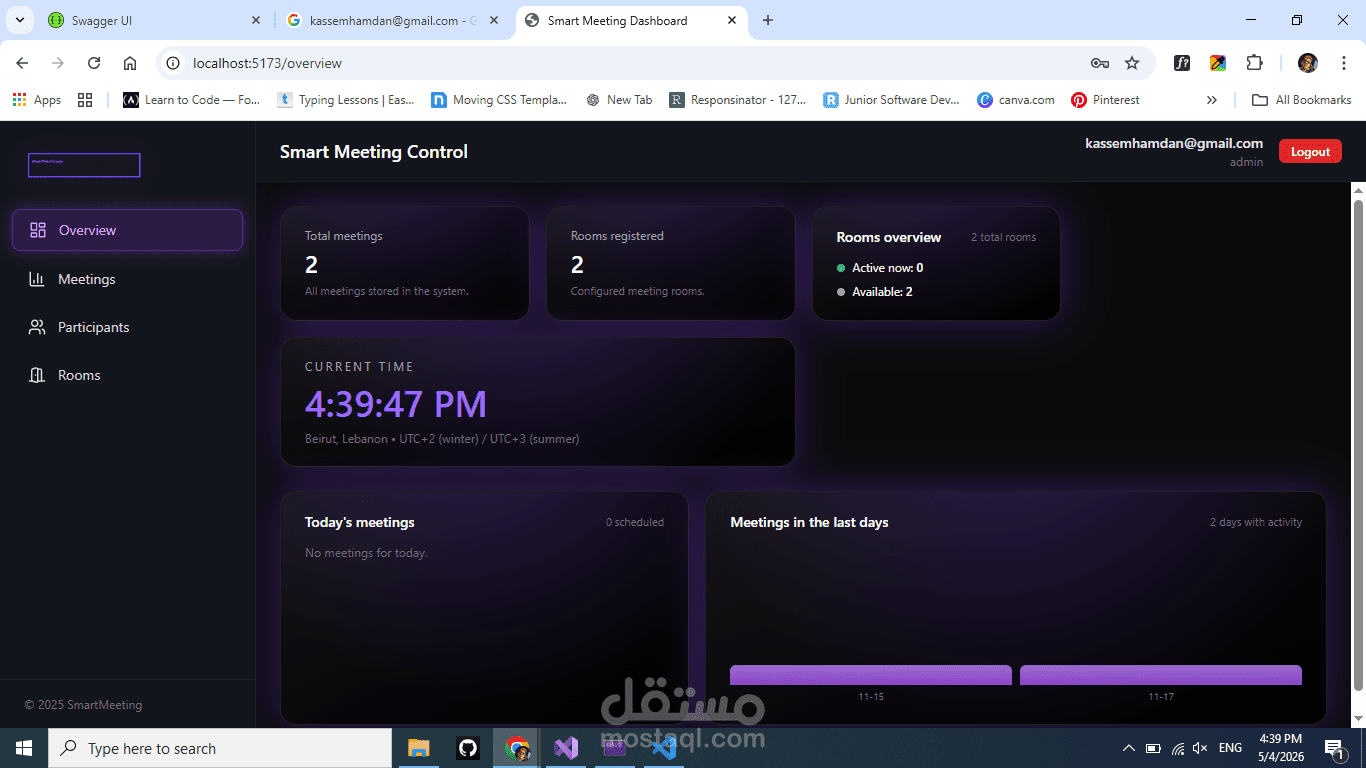
Task: Click the SmartMeeting logo box
Action: click(x=84, y=165)
